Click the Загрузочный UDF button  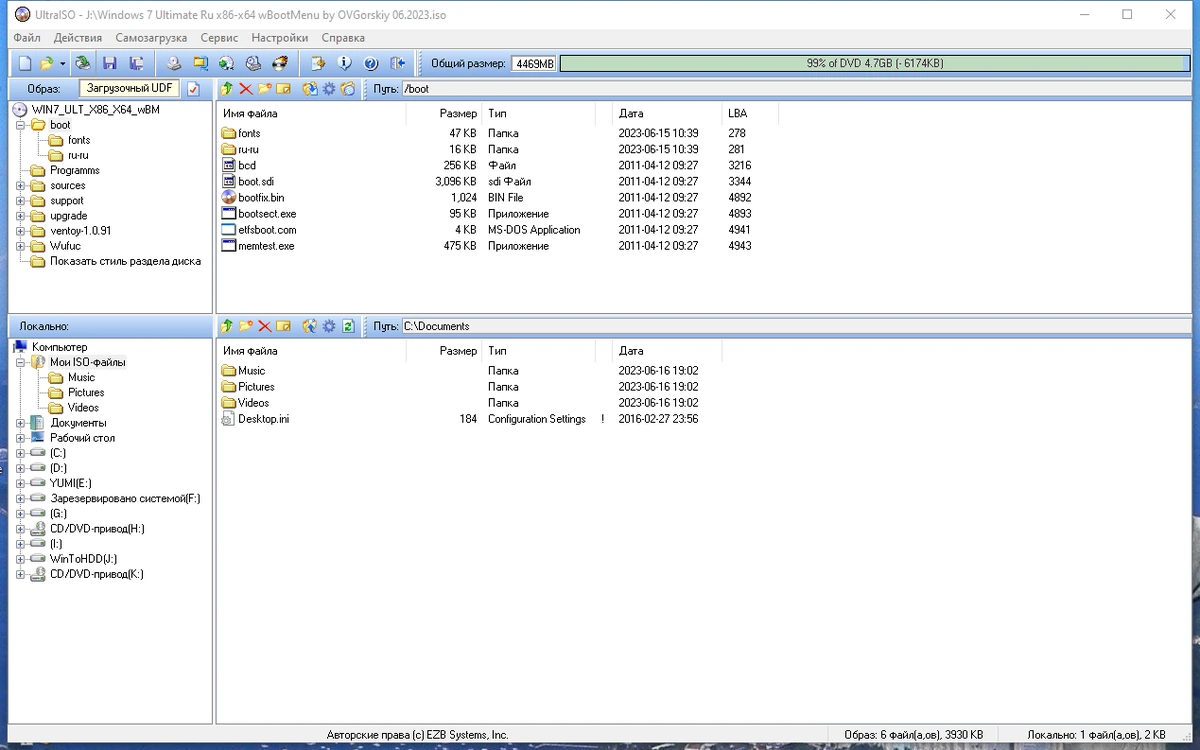pos(130,88)
